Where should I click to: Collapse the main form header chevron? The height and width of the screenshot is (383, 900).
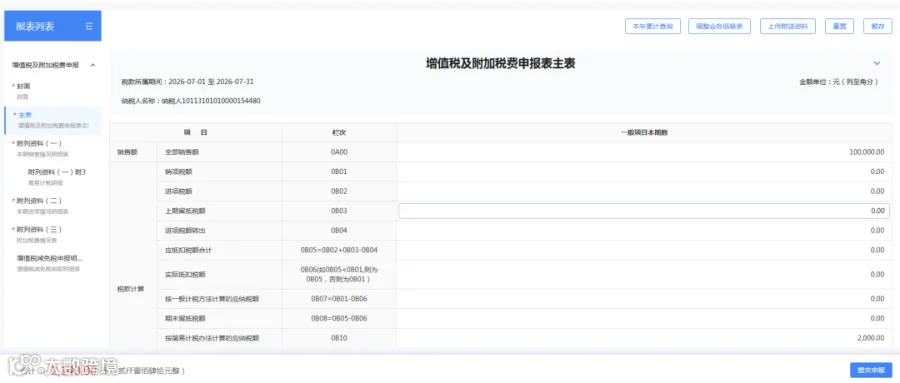pos(876,63)
